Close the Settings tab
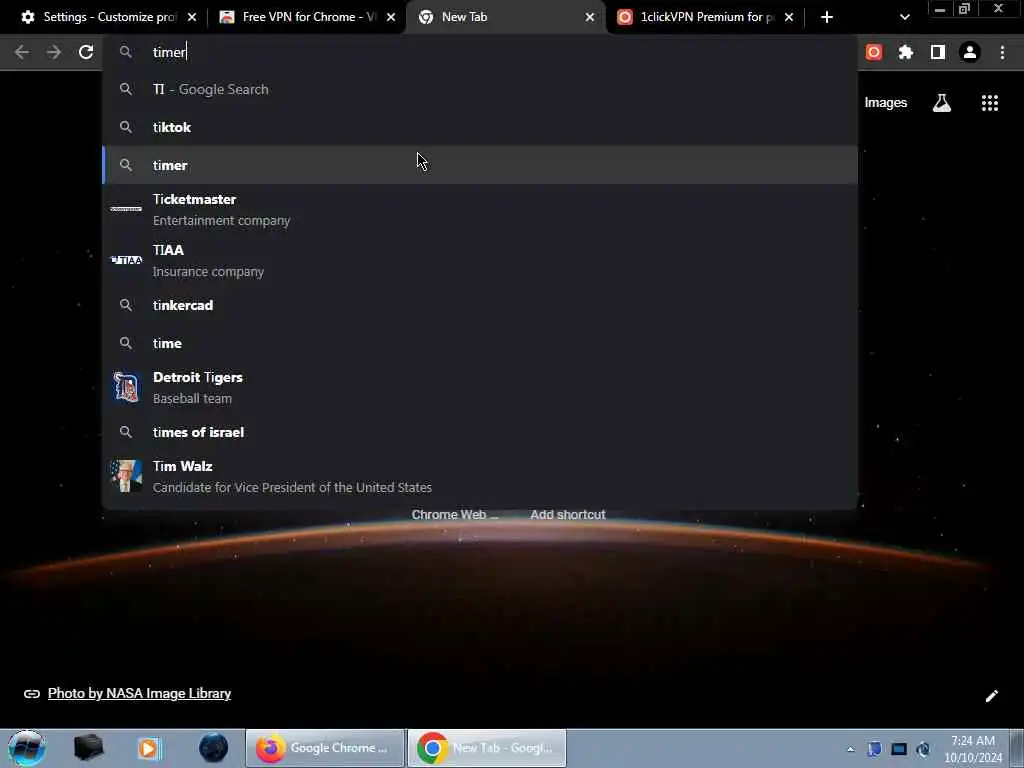The width and height of the screenshot is (1024, 768). [x=192, y=17]
